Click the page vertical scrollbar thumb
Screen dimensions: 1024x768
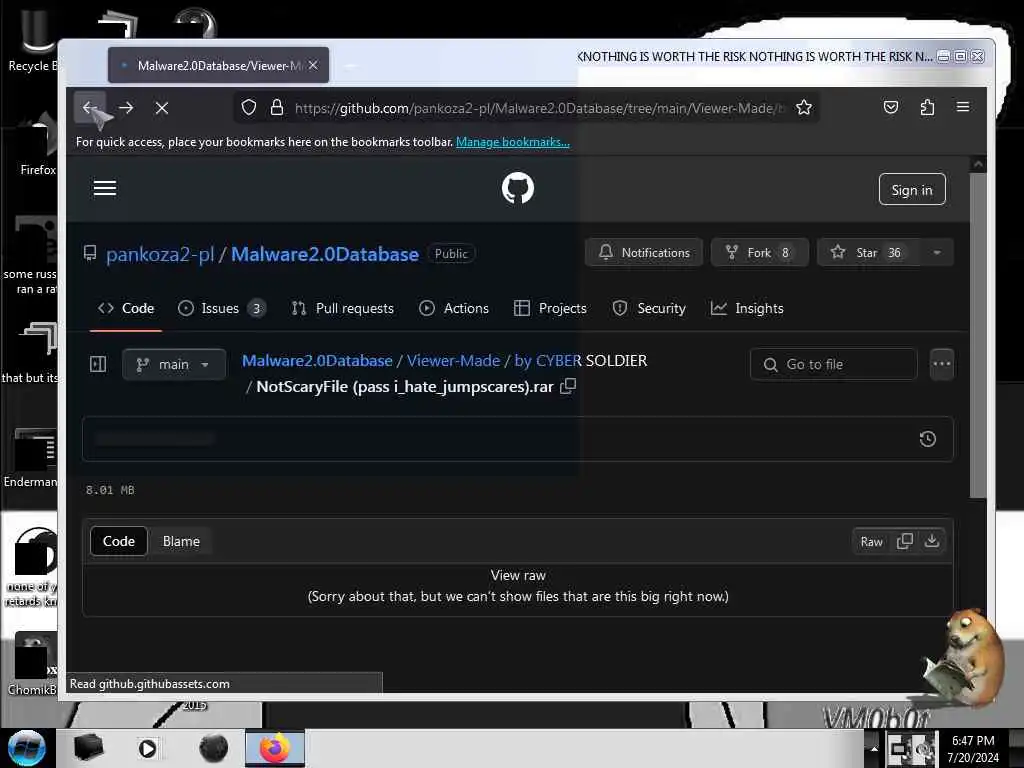click(978, 334)
